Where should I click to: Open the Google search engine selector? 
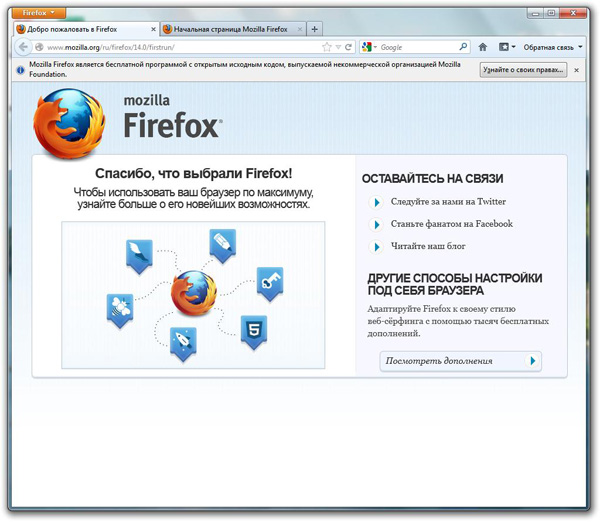pyautogui.click(x=369, y=47)
